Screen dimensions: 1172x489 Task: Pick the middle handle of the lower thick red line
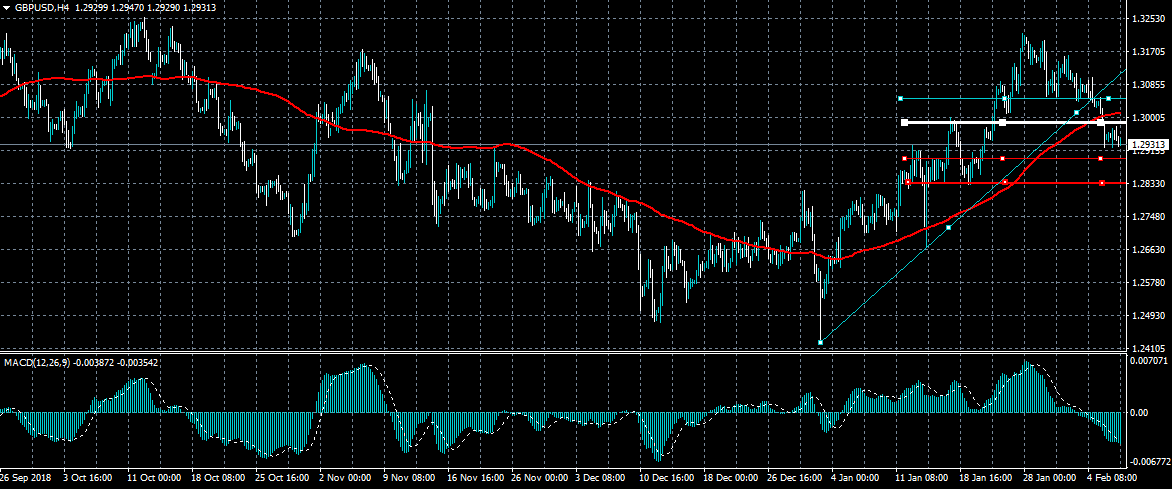pyautogui.click(x=1005, y=182)
